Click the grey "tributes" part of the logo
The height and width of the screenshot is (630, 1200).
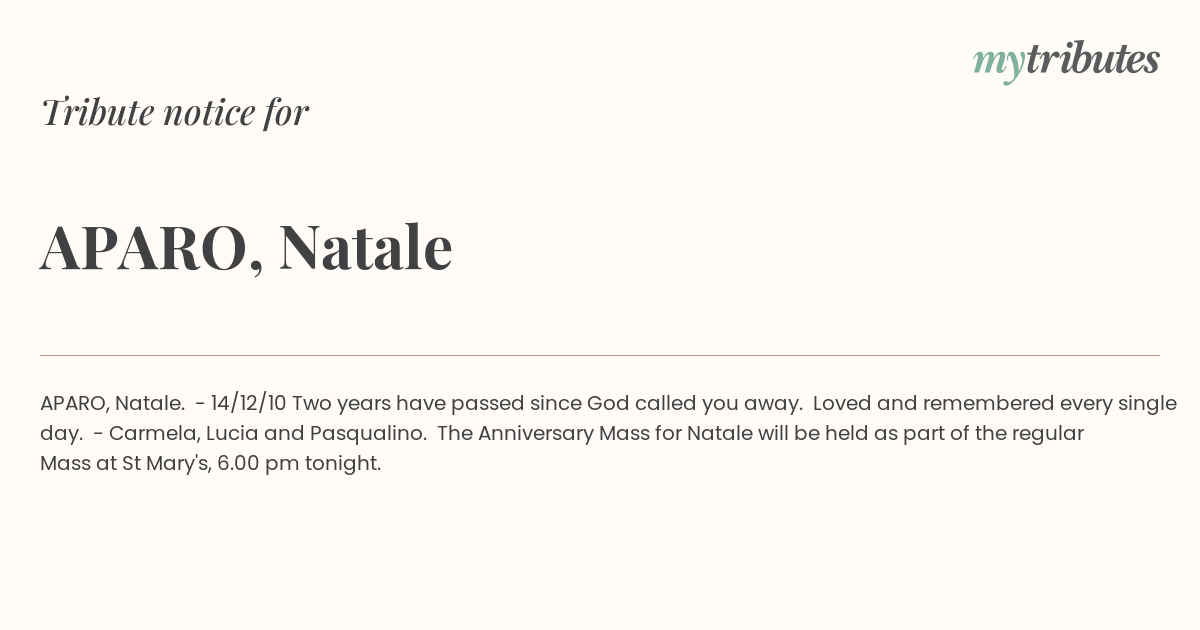1092,59
